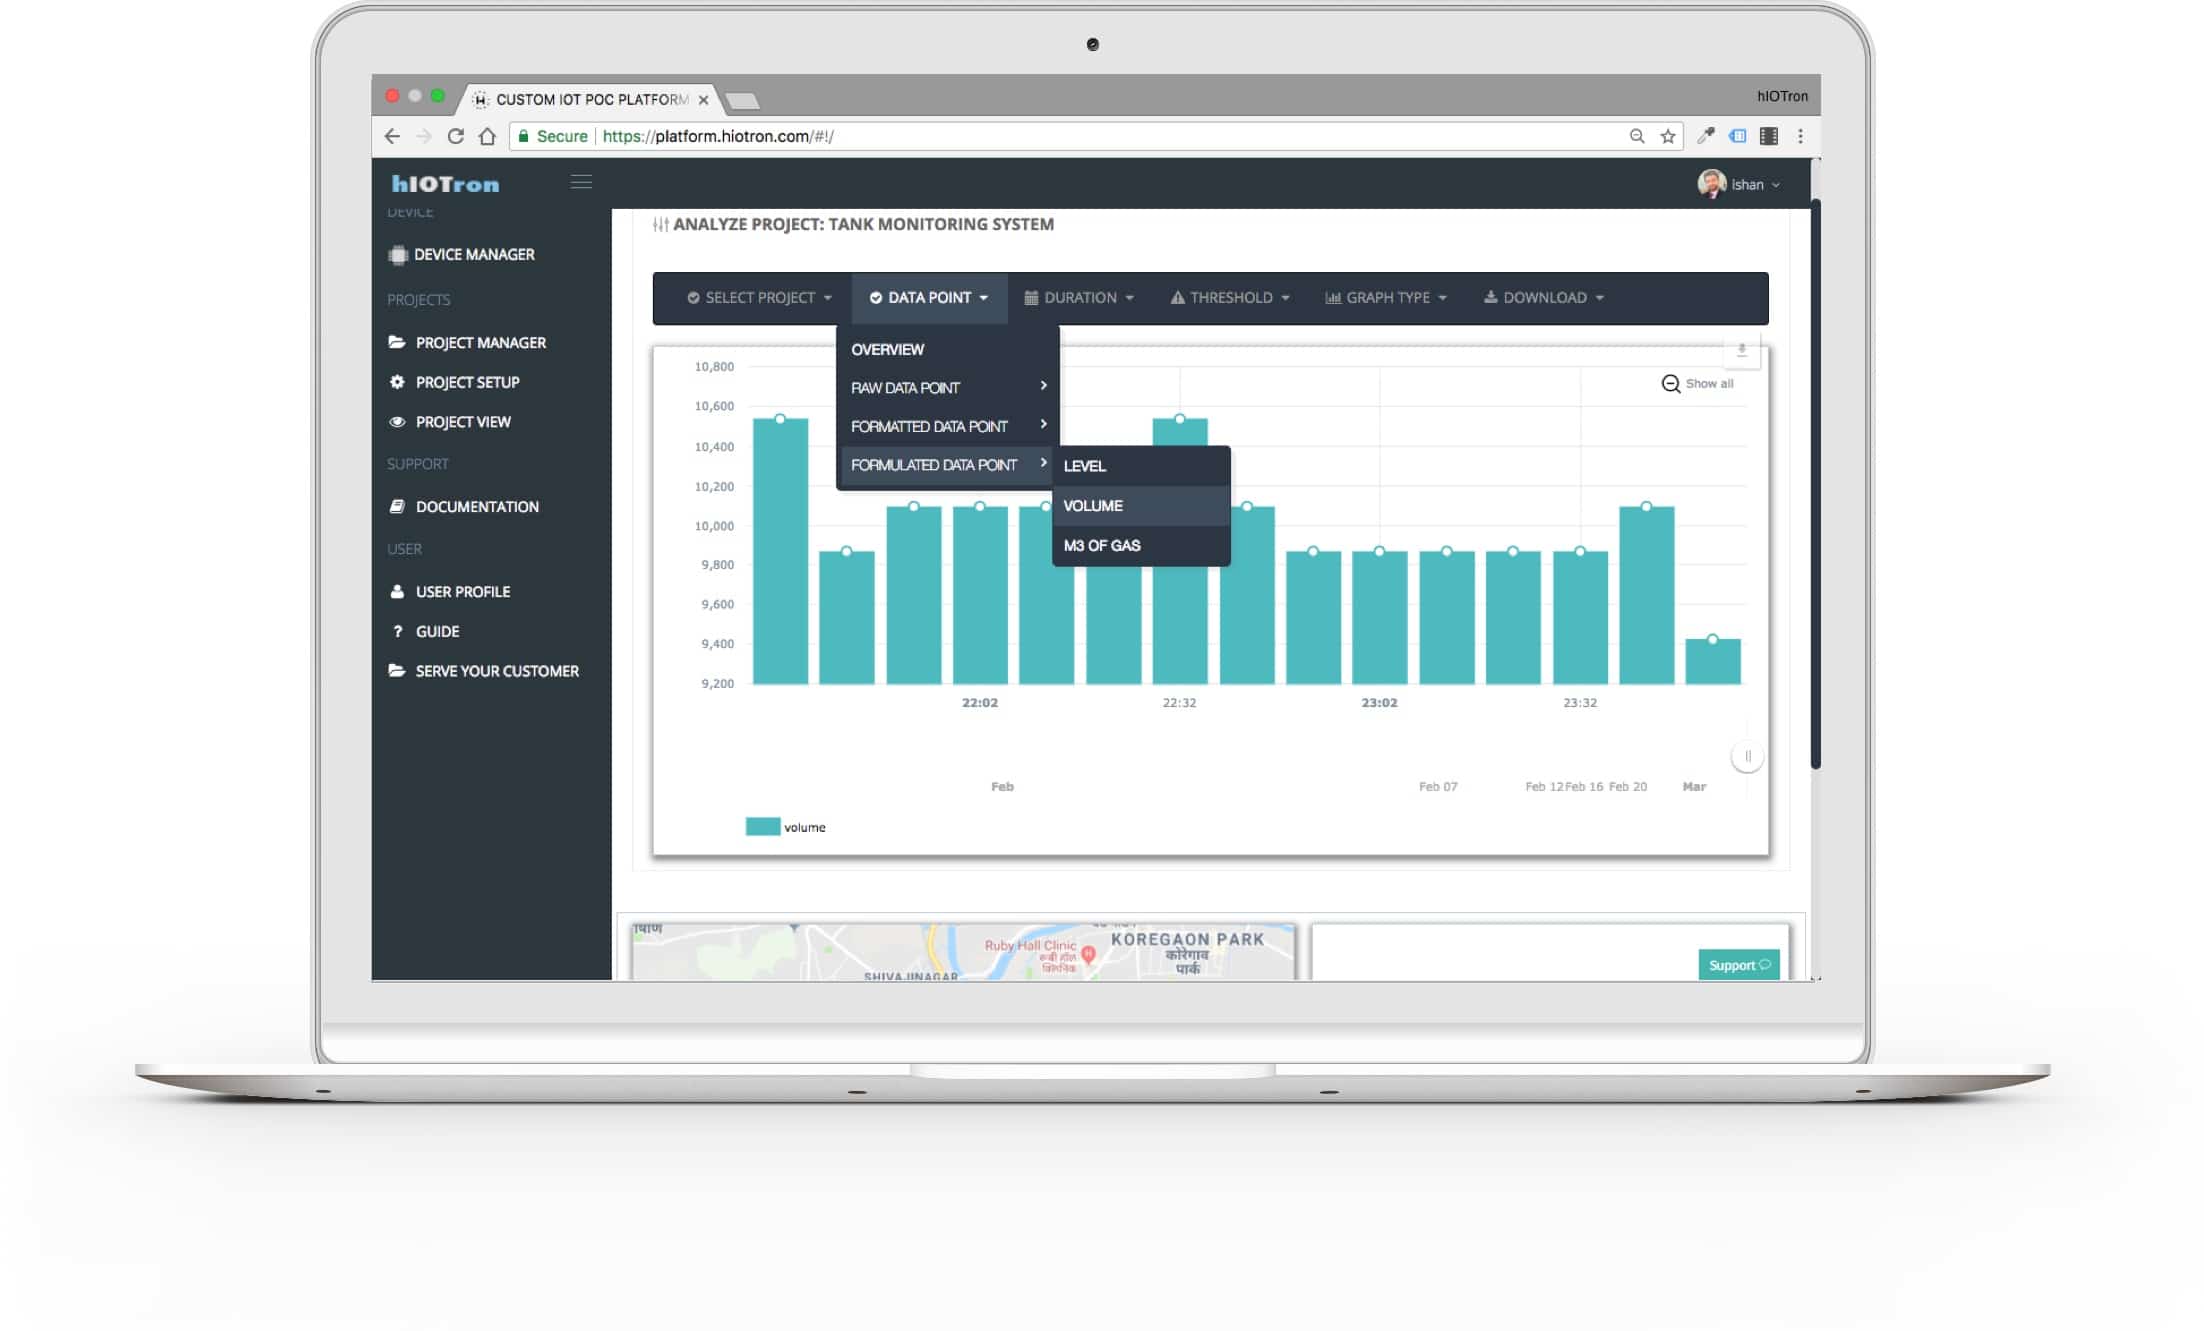Choose Level from the submenu
The height and width of the screenshot is (1331, 2204).
(1141, 466)
